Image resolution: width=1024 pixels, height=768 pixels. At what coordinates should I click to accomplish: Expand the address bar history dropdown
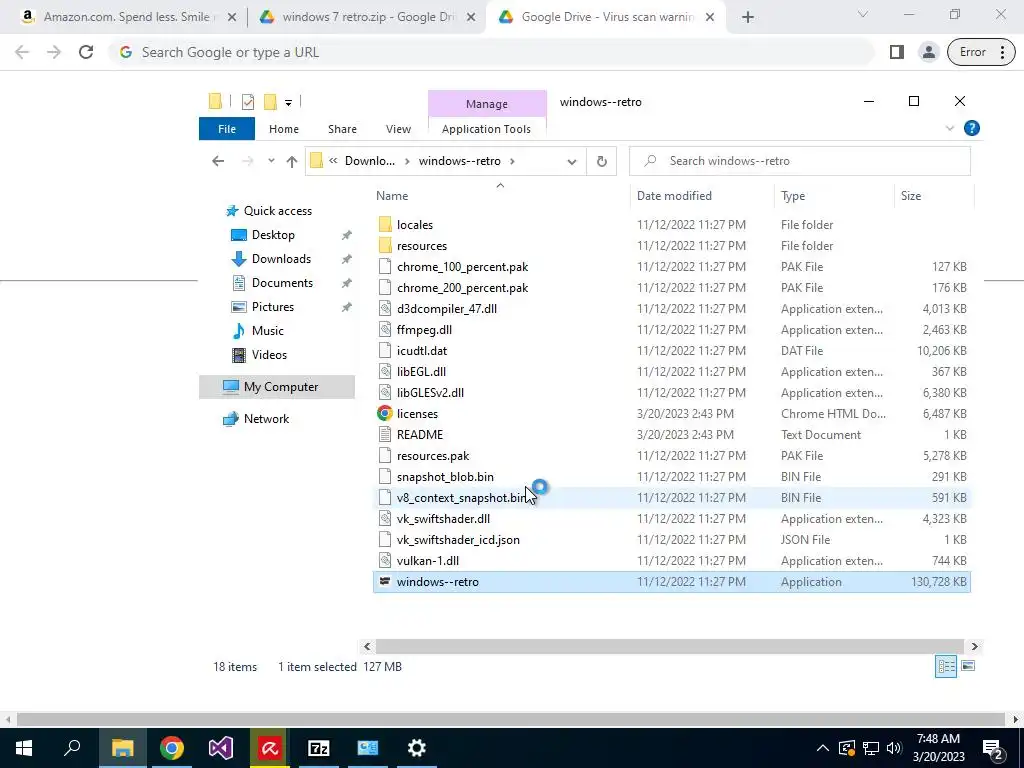coord(571,161)
